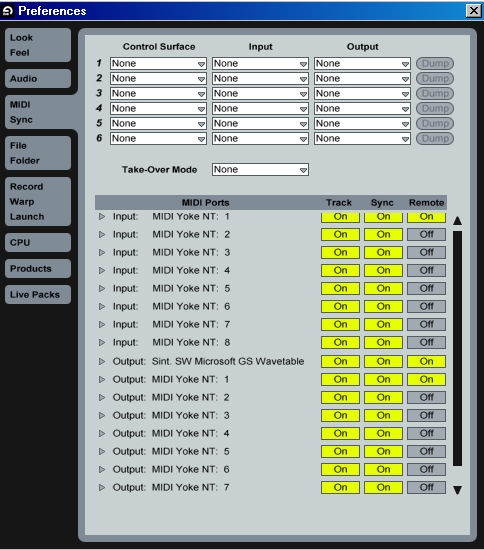Click the Dump button for row 2
This screenshot has width=484, height=550.
(435, 79)
